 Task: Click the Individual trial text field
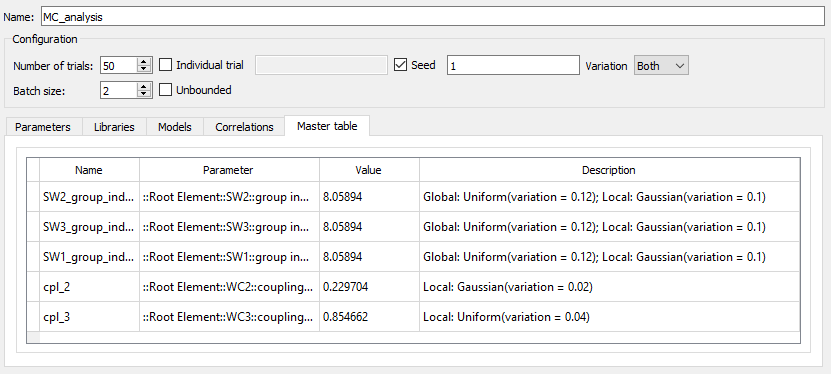[321, 66]
